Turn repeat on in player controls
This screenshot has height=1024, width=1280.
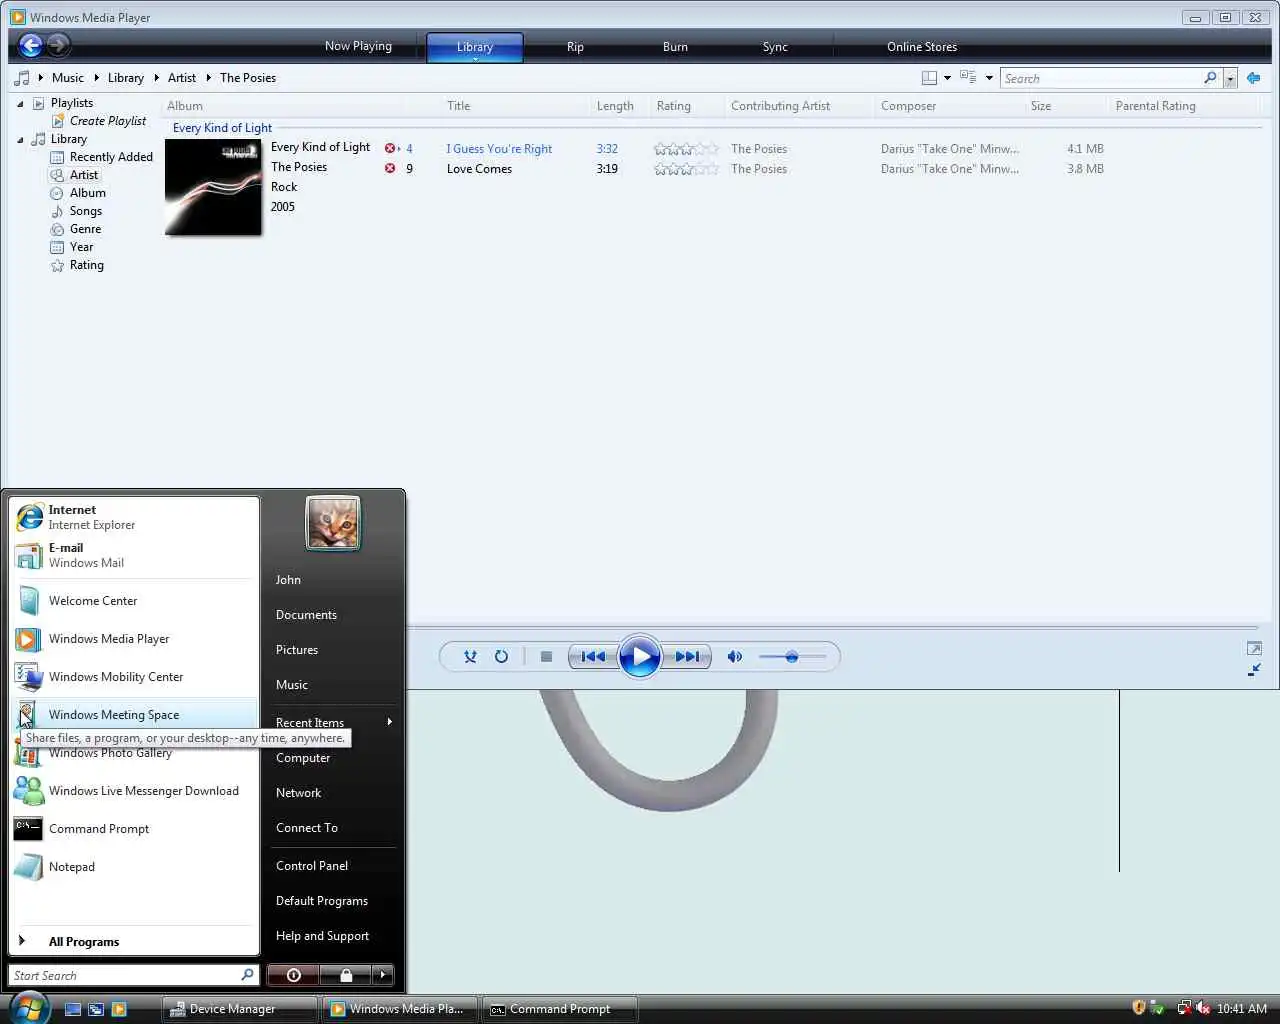tap(501, 657)
